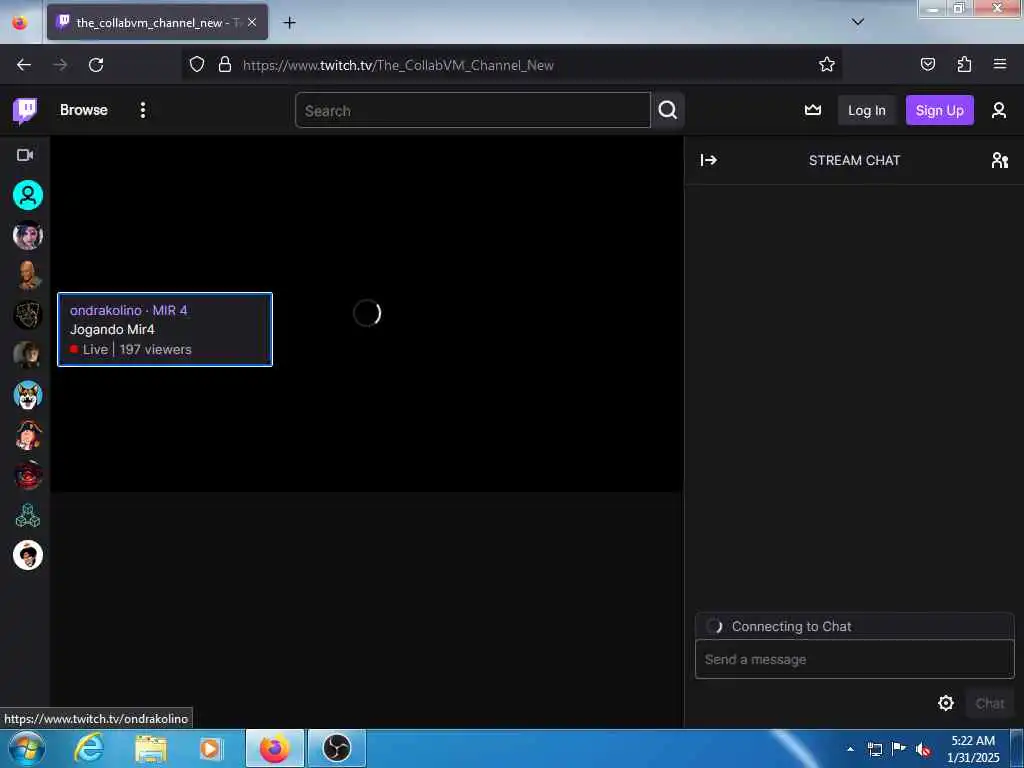Viewport: 1024px width, 768px height.
Task: Open Windows Media Player from taskbar
Action: coord(210,748)
